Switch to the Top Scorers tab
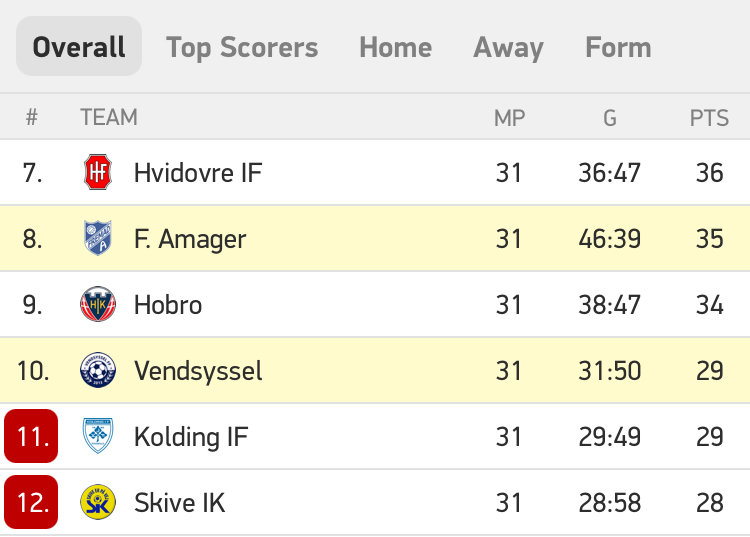 tap(242, 47)
